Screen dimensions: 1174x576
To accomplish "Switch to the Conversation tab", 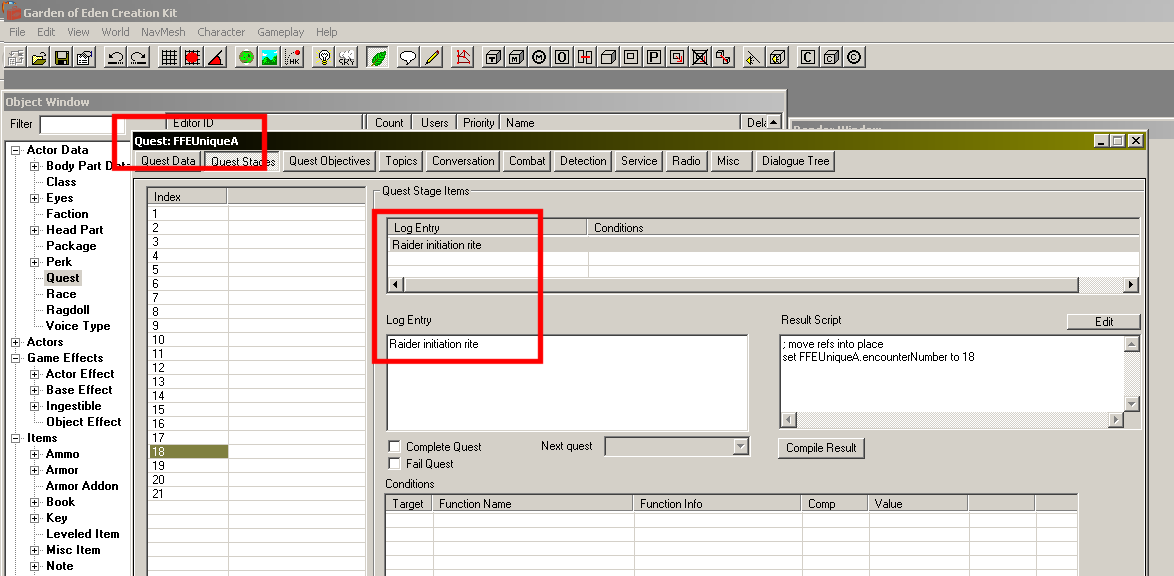I will pyautogui.click(x=463, y=161).
